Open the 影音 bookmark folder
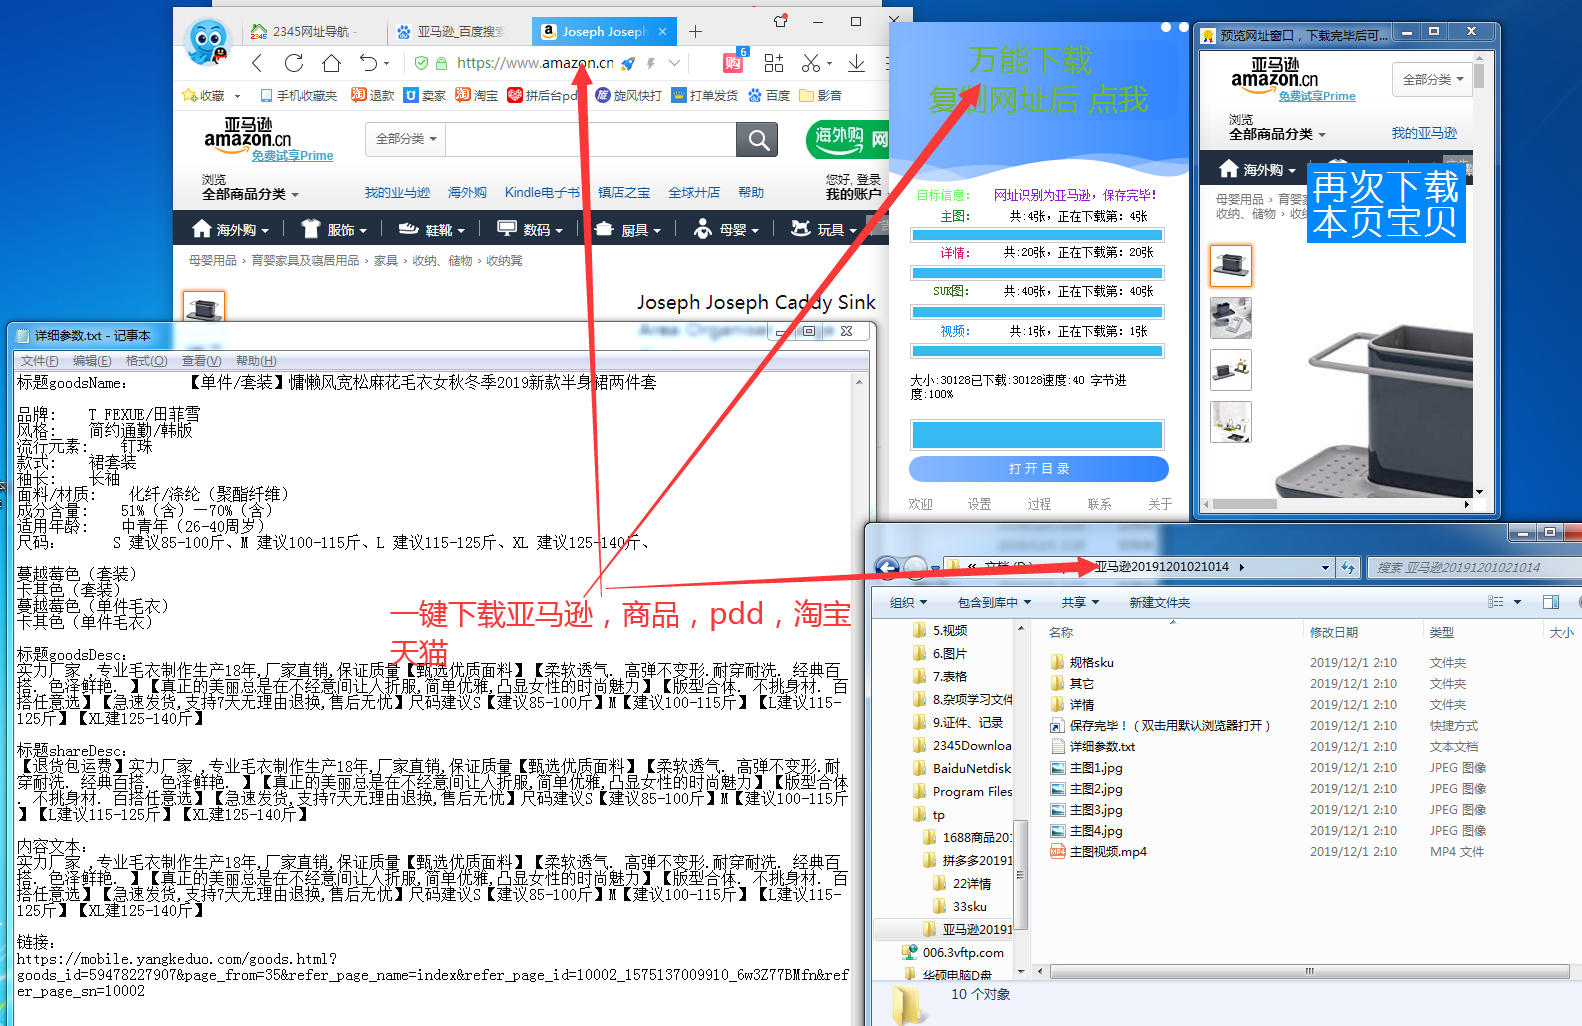1582x1026 pixels. pos(820,95)
